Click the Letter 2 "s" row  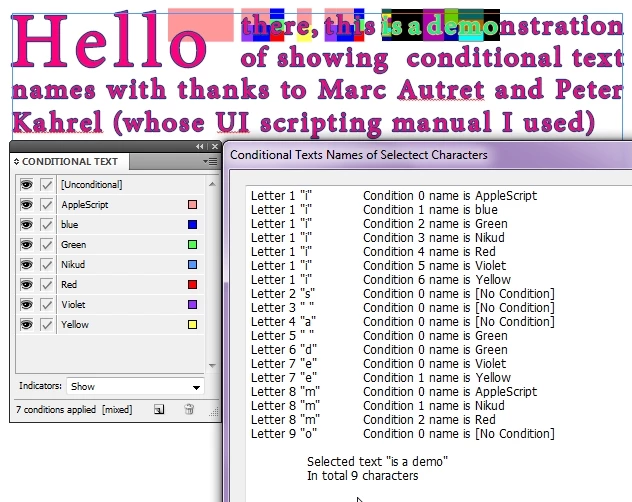click(x=403, y=294)
